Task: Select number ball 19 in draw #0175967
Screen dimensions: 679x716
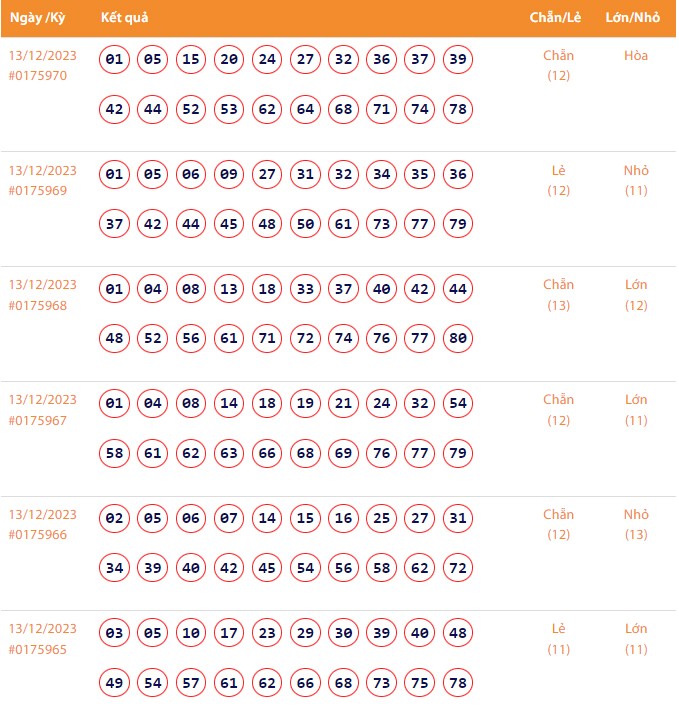Action: pos(306,404)
